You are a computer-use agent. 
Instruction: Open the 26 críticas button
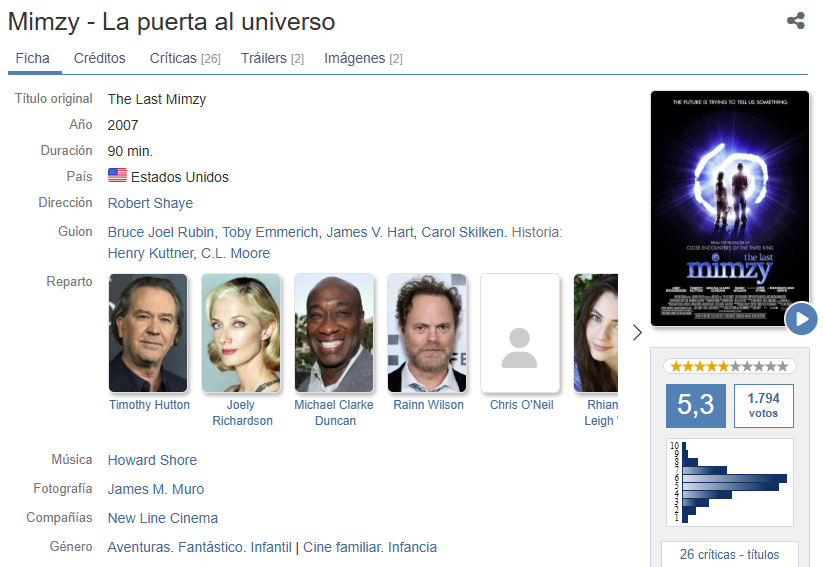[729, 554]
